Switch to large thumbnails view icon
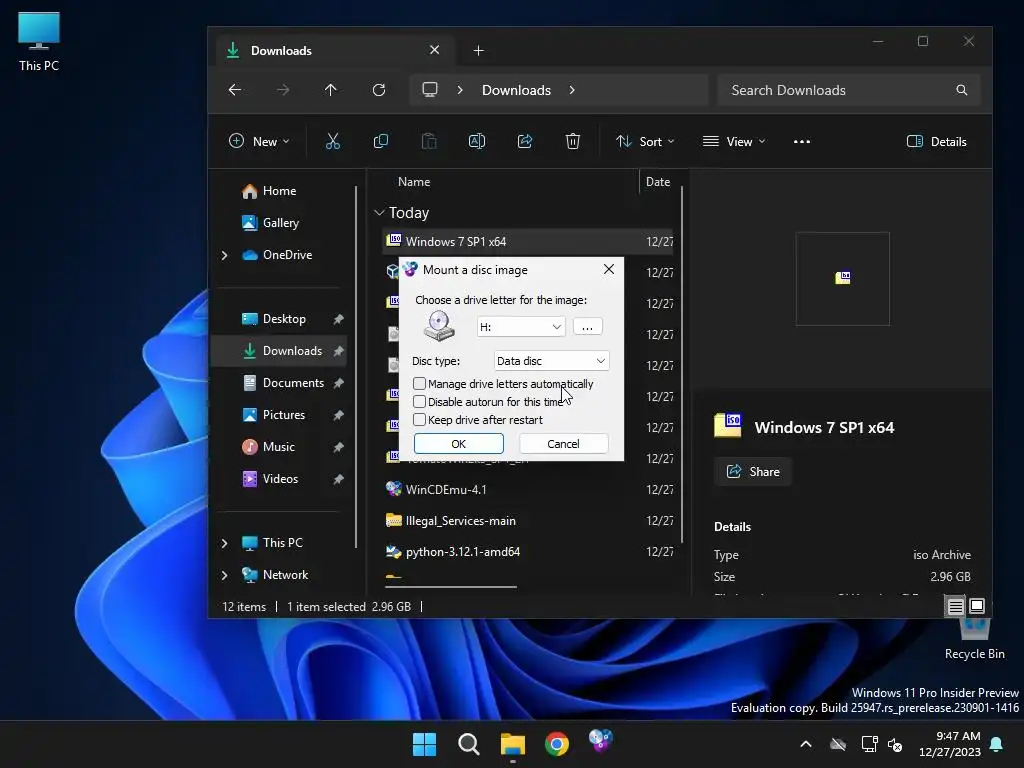This screenshot has height=768, width=1024. point(977,606)
